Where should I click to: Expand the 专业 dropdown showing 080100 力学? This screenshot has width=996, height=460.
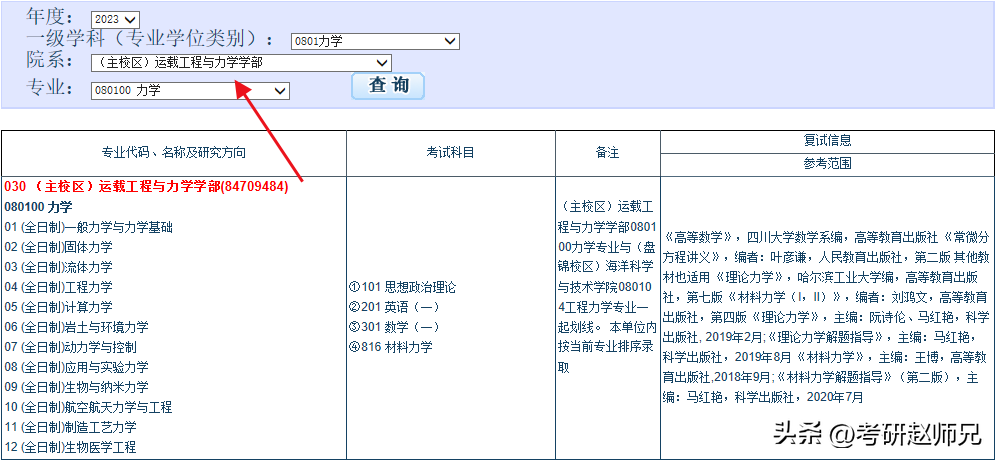coord(189,90)
